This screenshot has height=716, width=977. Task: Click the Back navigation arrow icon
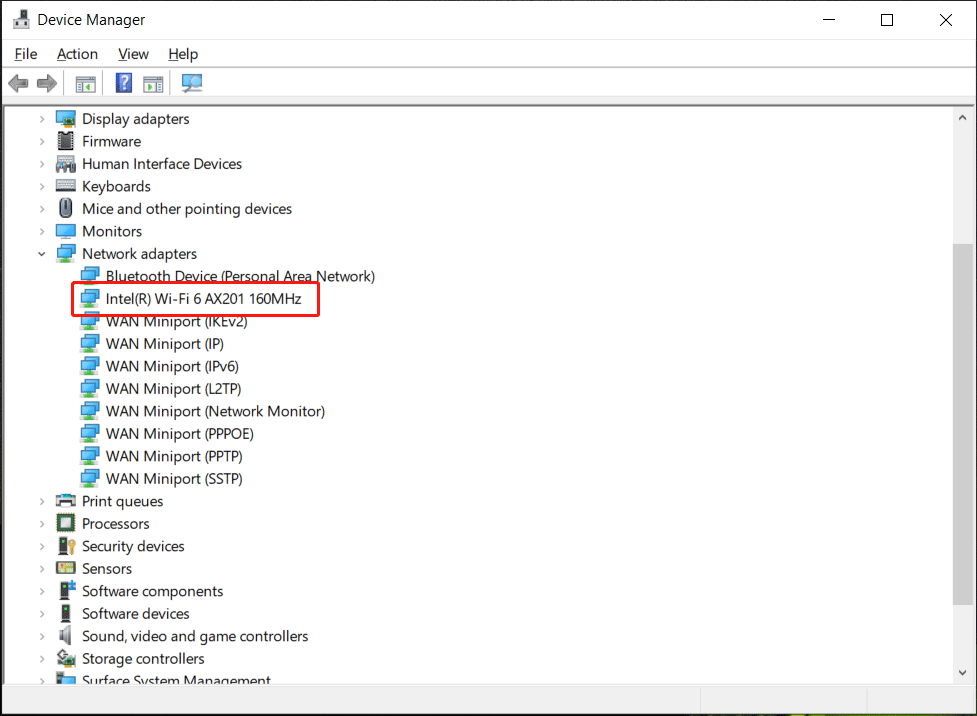pyautogui.click(x=18, y=83)
